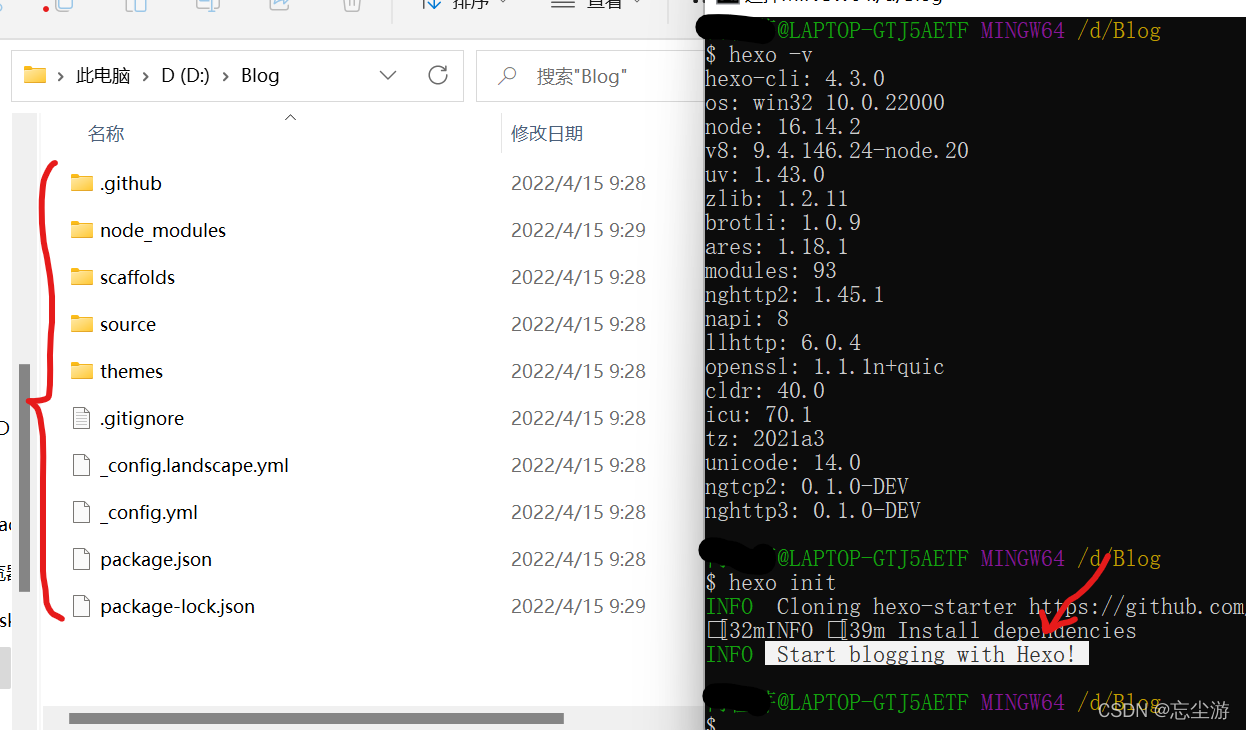Viewport: 1246px width, 730px height.
Task: Select the _config.yml file name
Action: tap(149, 512)
